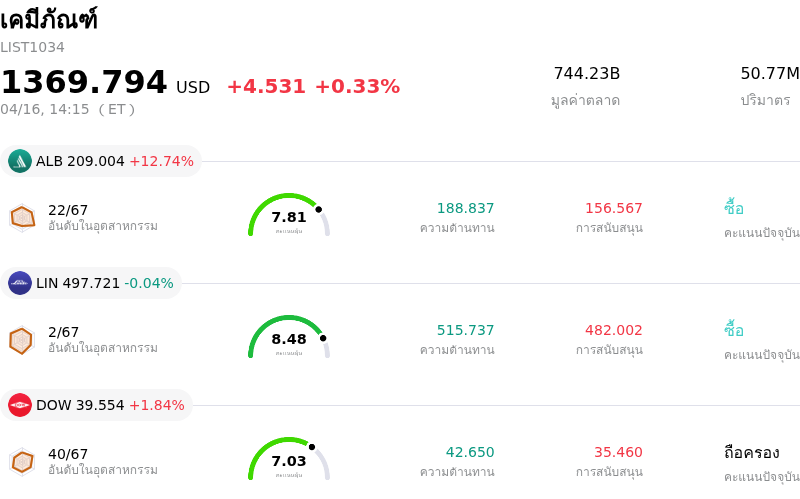Screen dimensions: 800x499
Task: Click the 8.48 score gauge
Action: [x=289, y=338]
